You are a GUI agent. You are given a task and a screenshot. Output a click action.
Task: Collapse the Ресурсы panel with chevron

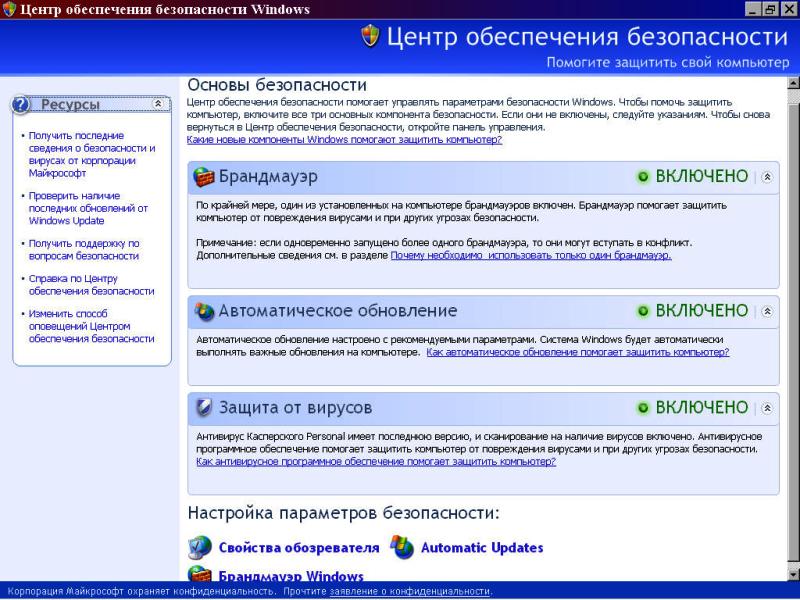pyautogui.click(x=158, y=104)
